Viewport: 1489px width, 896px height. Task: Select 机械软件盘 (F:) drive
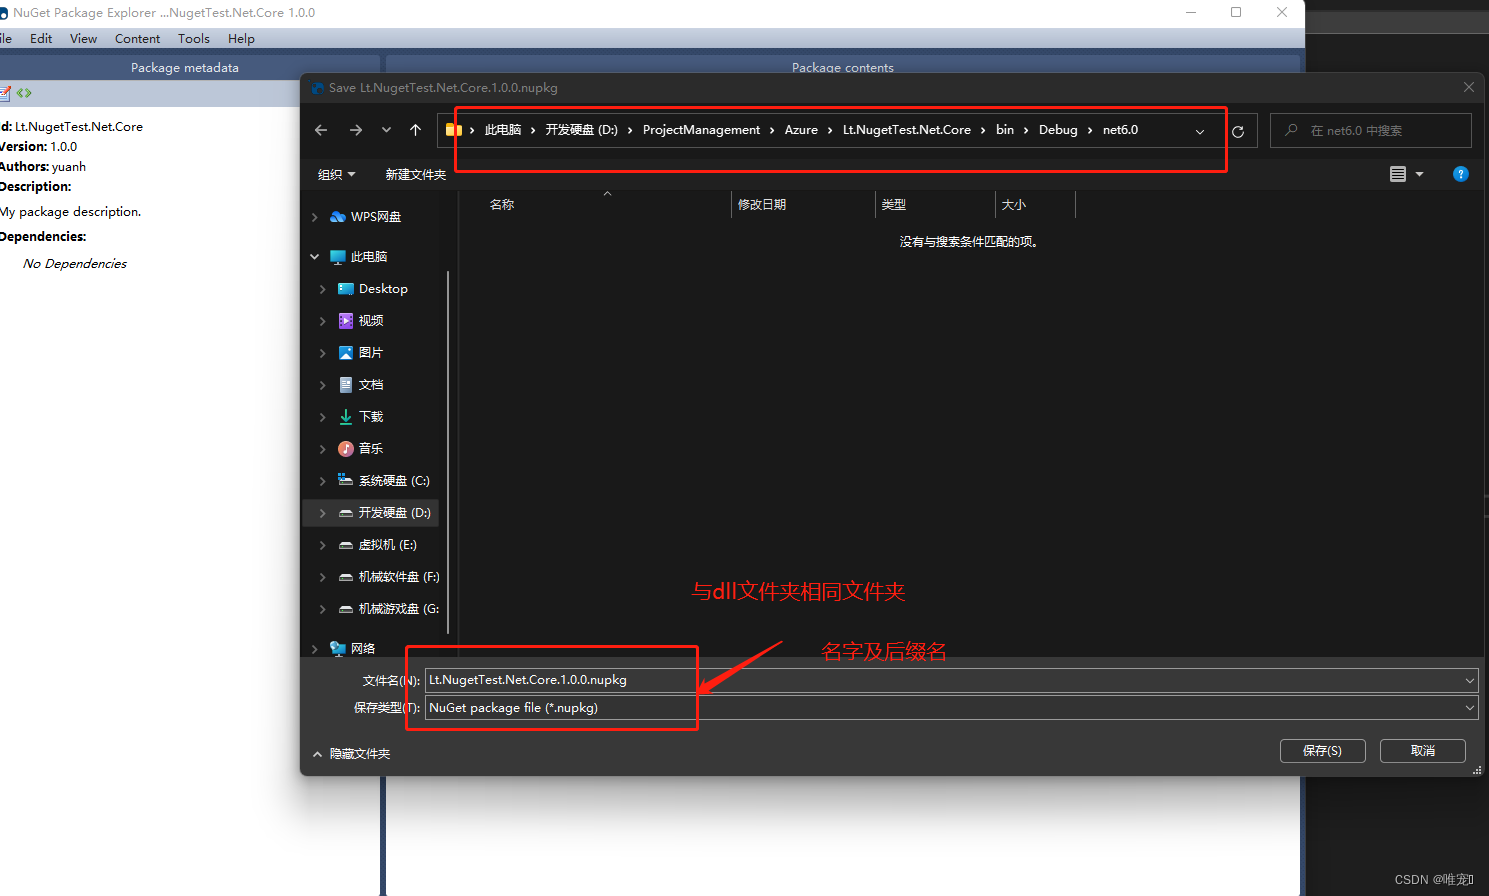[389, 577]
